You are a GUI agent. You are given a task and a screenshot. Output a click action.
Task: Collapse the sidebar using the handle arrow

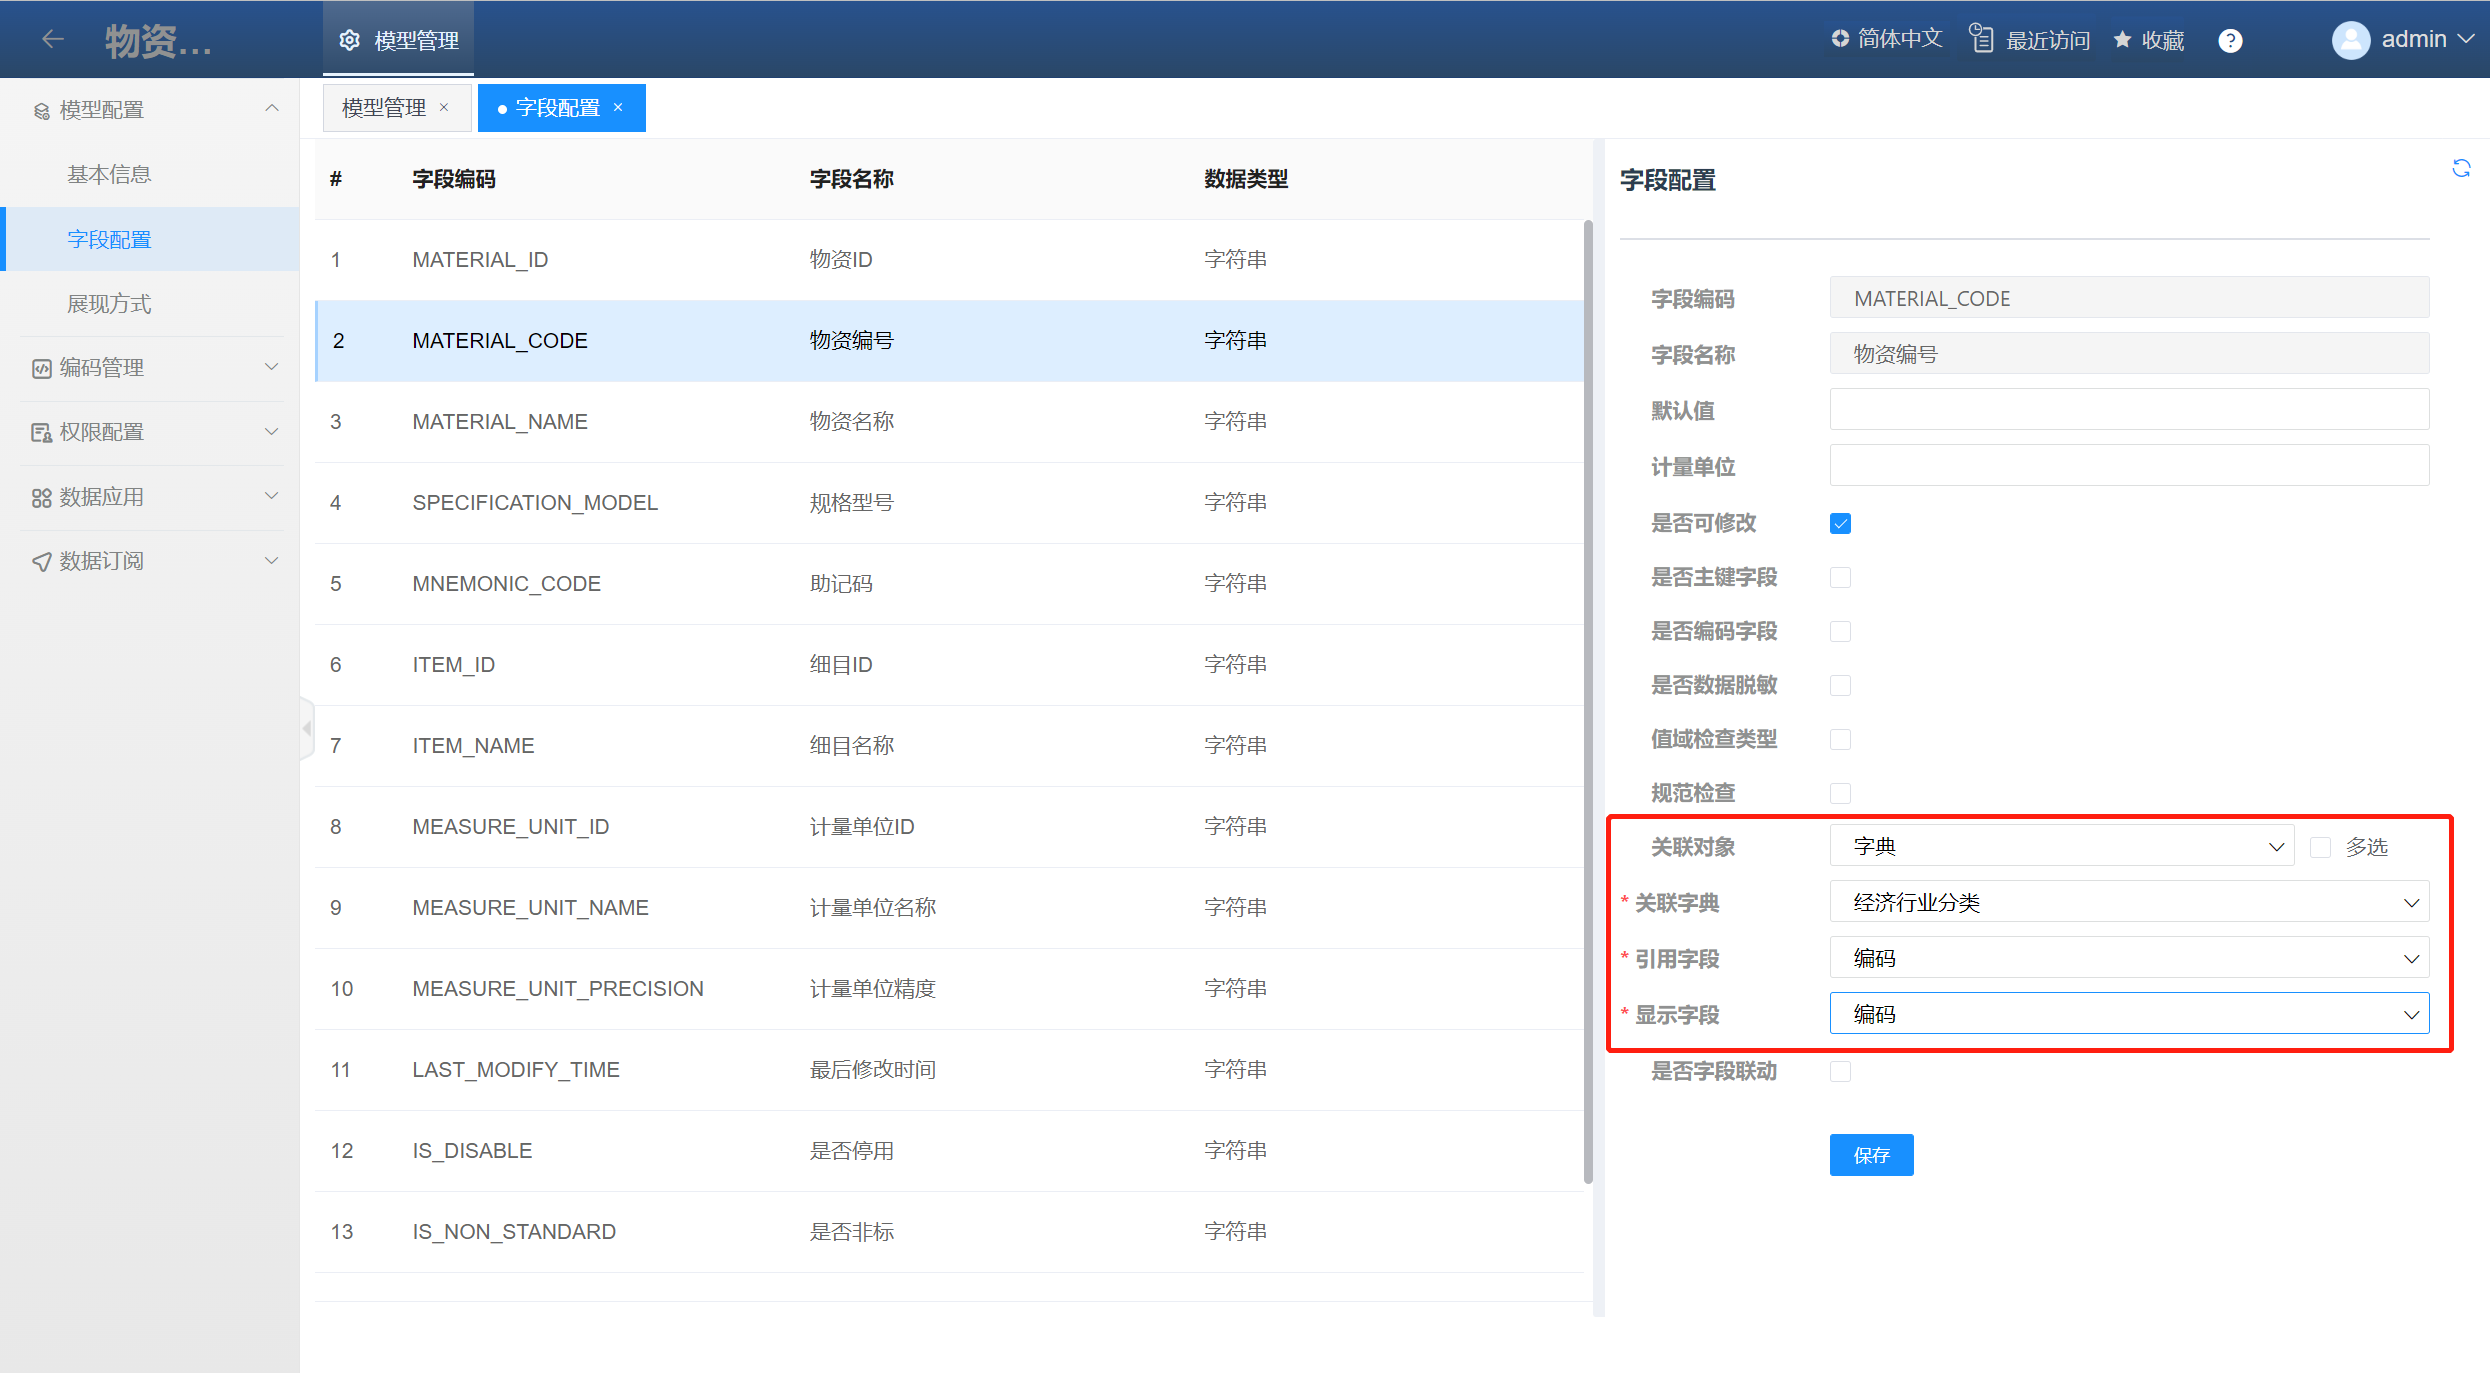click(x=307, y=728)
